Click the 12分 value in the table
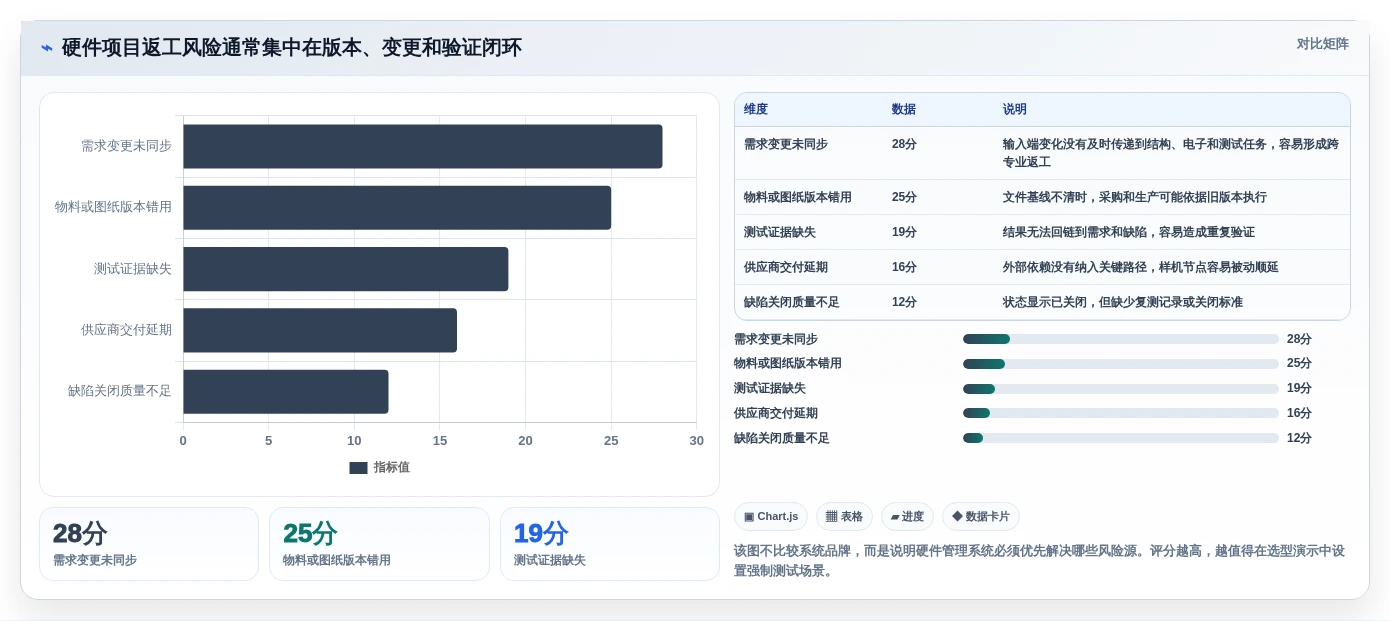1390x621 pixels. [x=904, y=302]
